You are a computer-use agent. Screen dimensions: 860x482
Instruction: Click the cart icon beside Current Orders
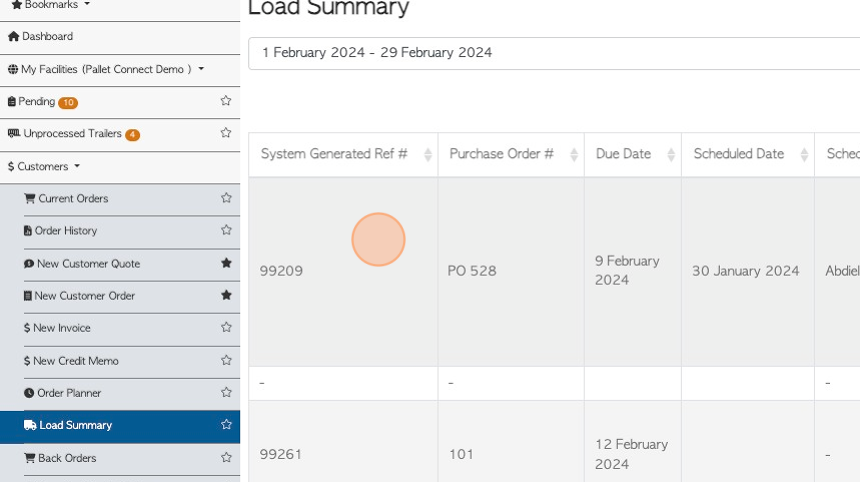click(30, 199)
